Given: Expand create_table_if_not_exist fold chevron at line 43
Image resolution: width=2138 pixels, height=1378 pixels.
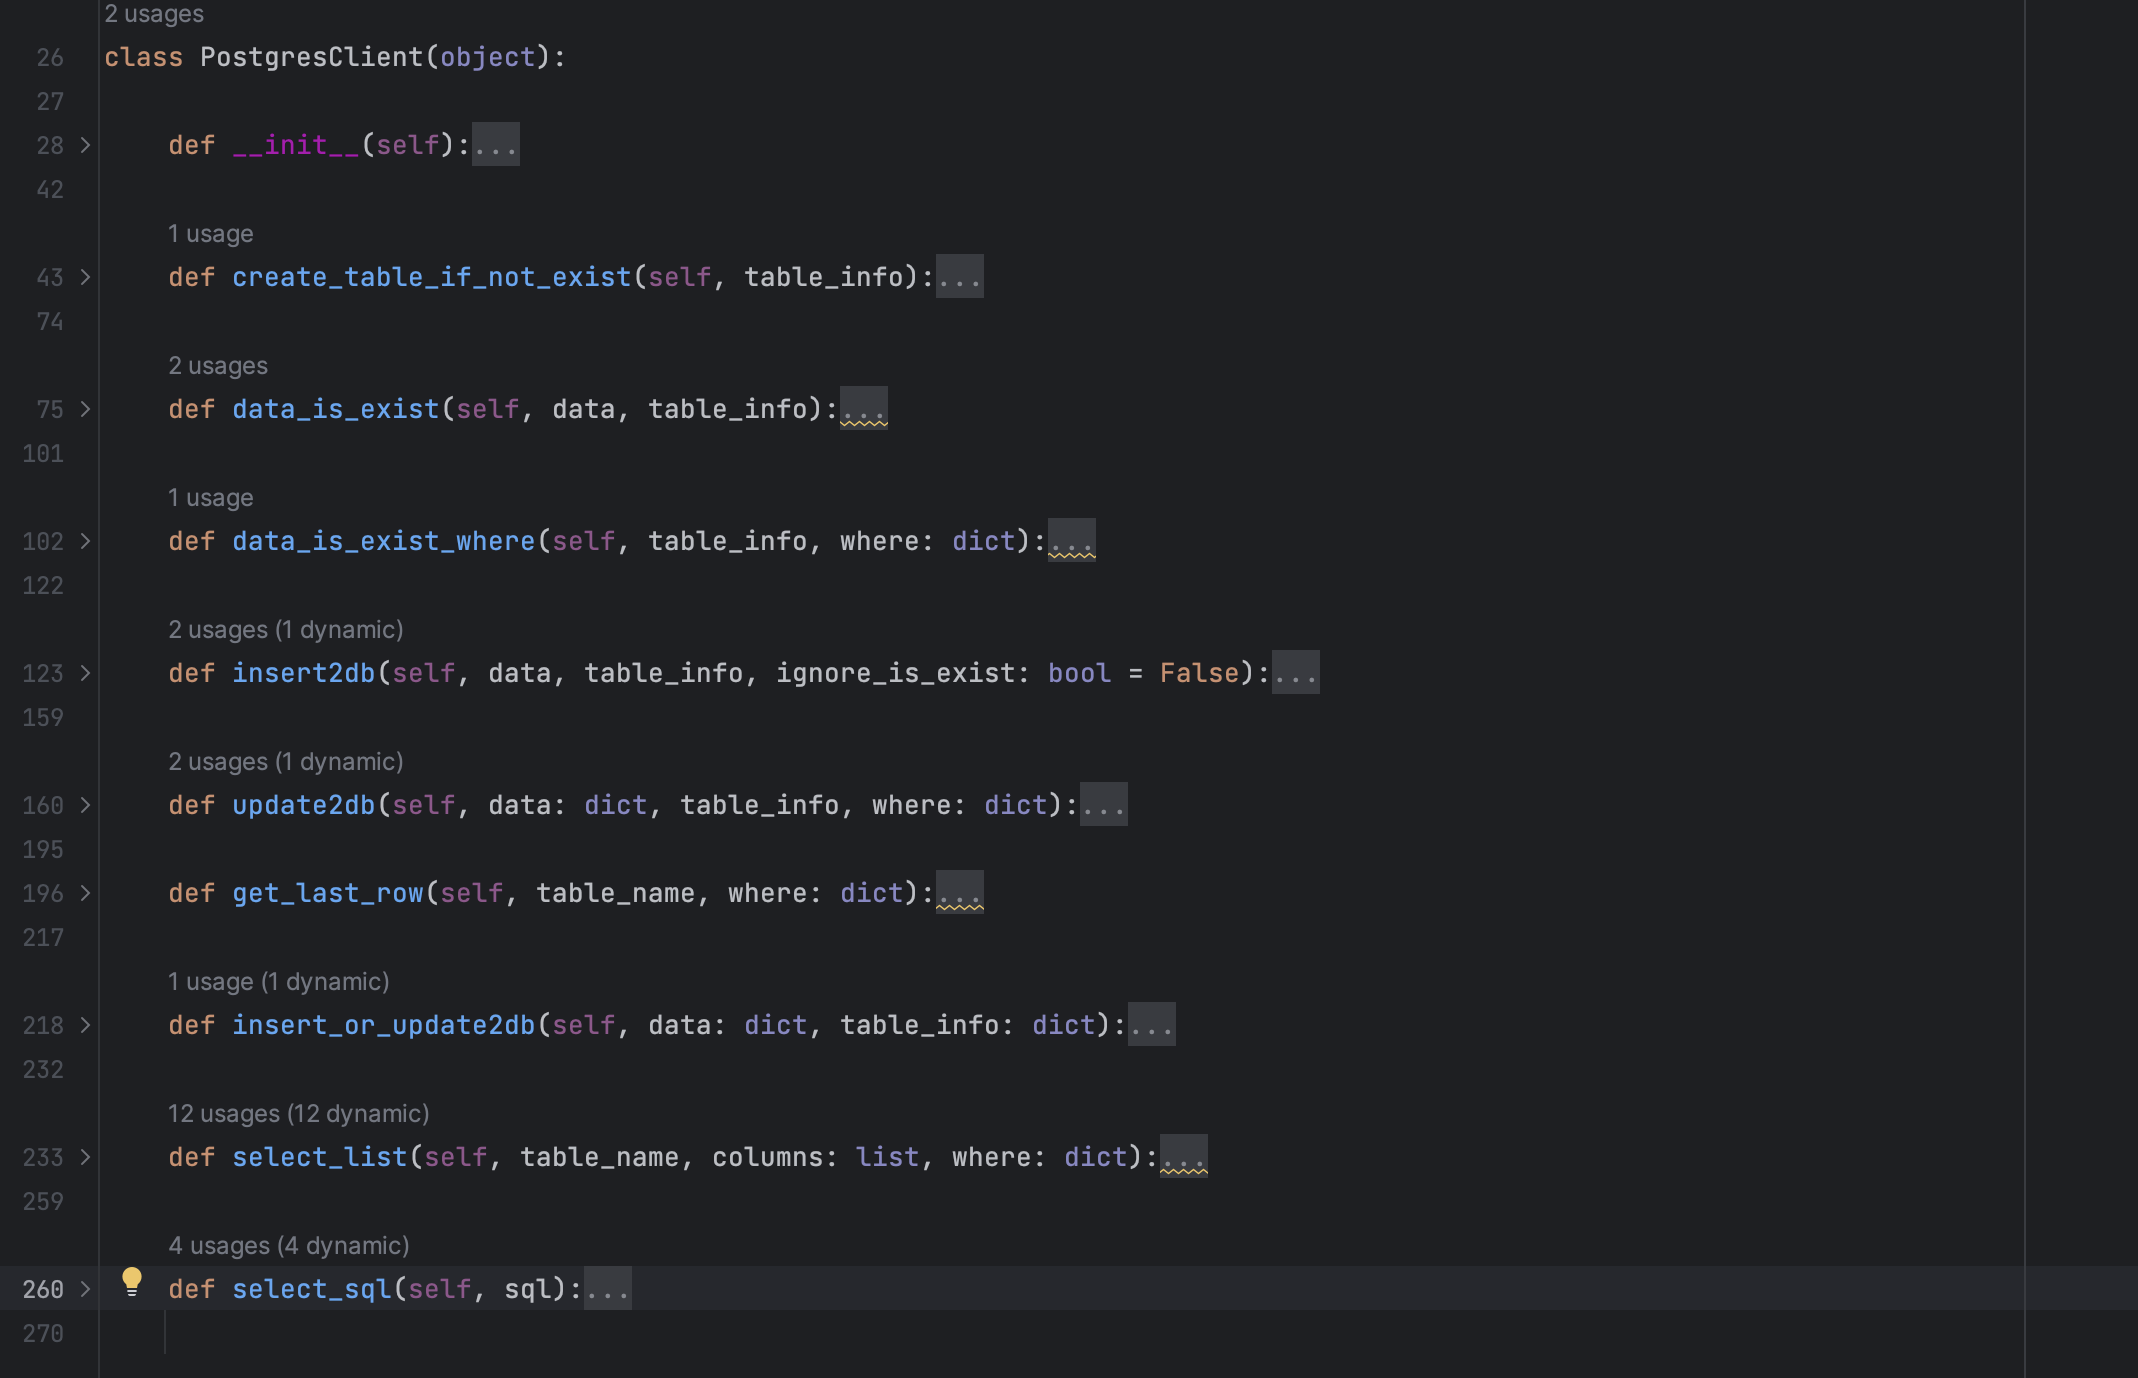Looking at the screenshot, I should tap(85, 277).
